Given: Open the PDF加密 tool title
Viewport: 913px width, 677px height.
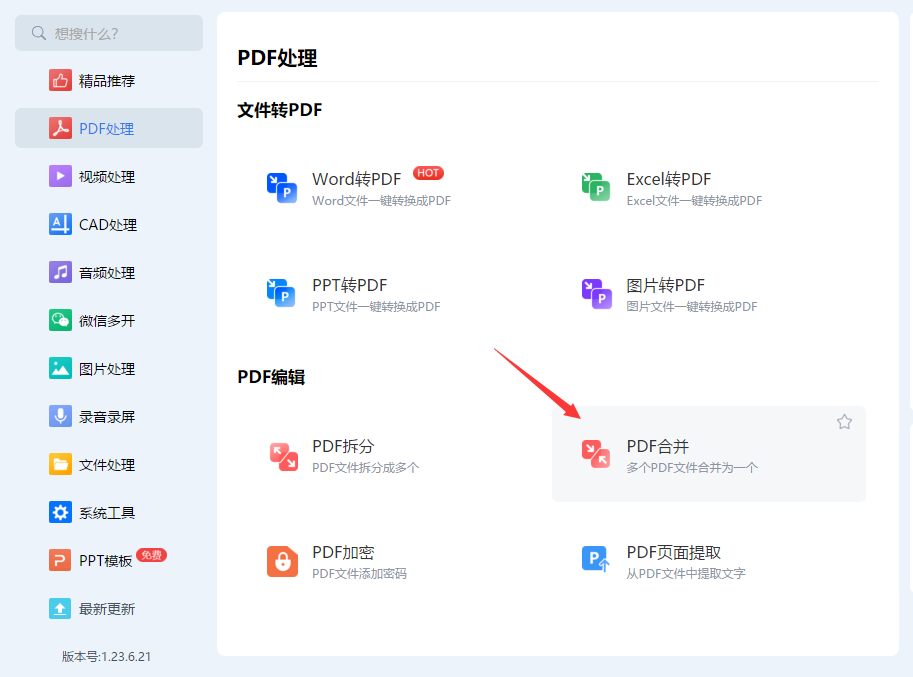Looking at the screenshot, I should pos(343,552).
